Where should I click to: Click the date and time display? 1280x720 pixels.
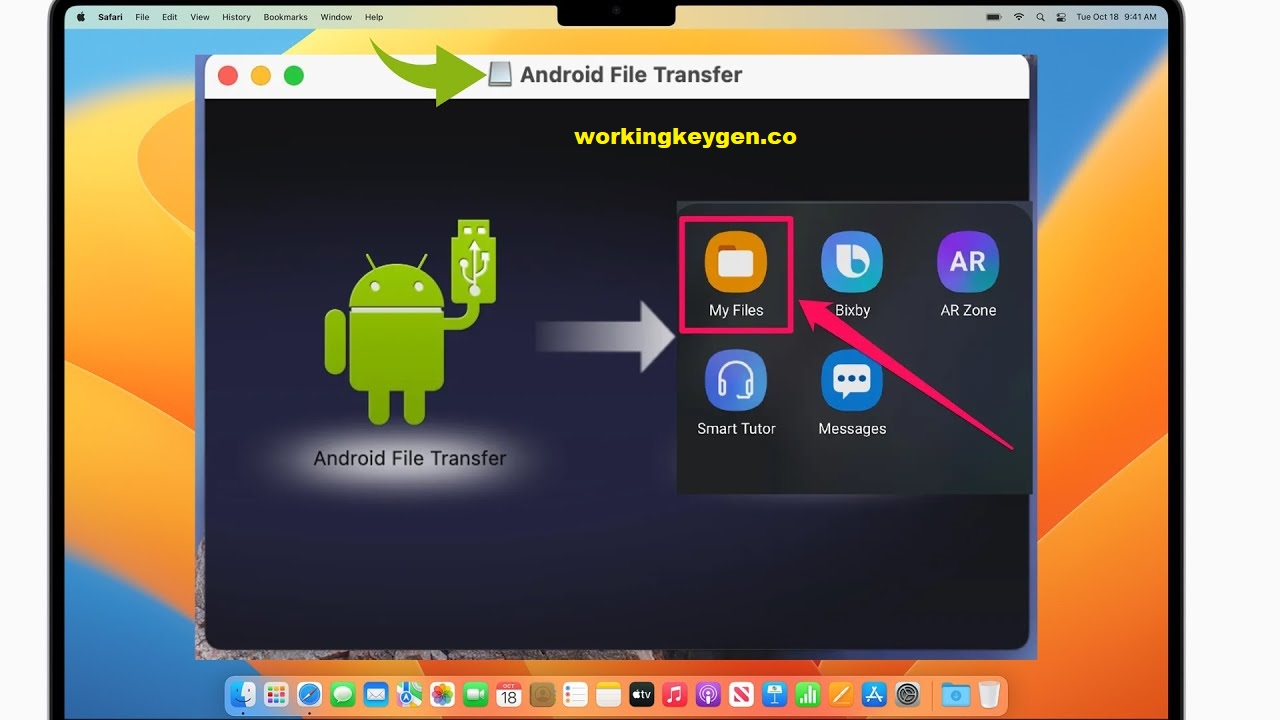pyautogui.click(x=1117, y=17)
